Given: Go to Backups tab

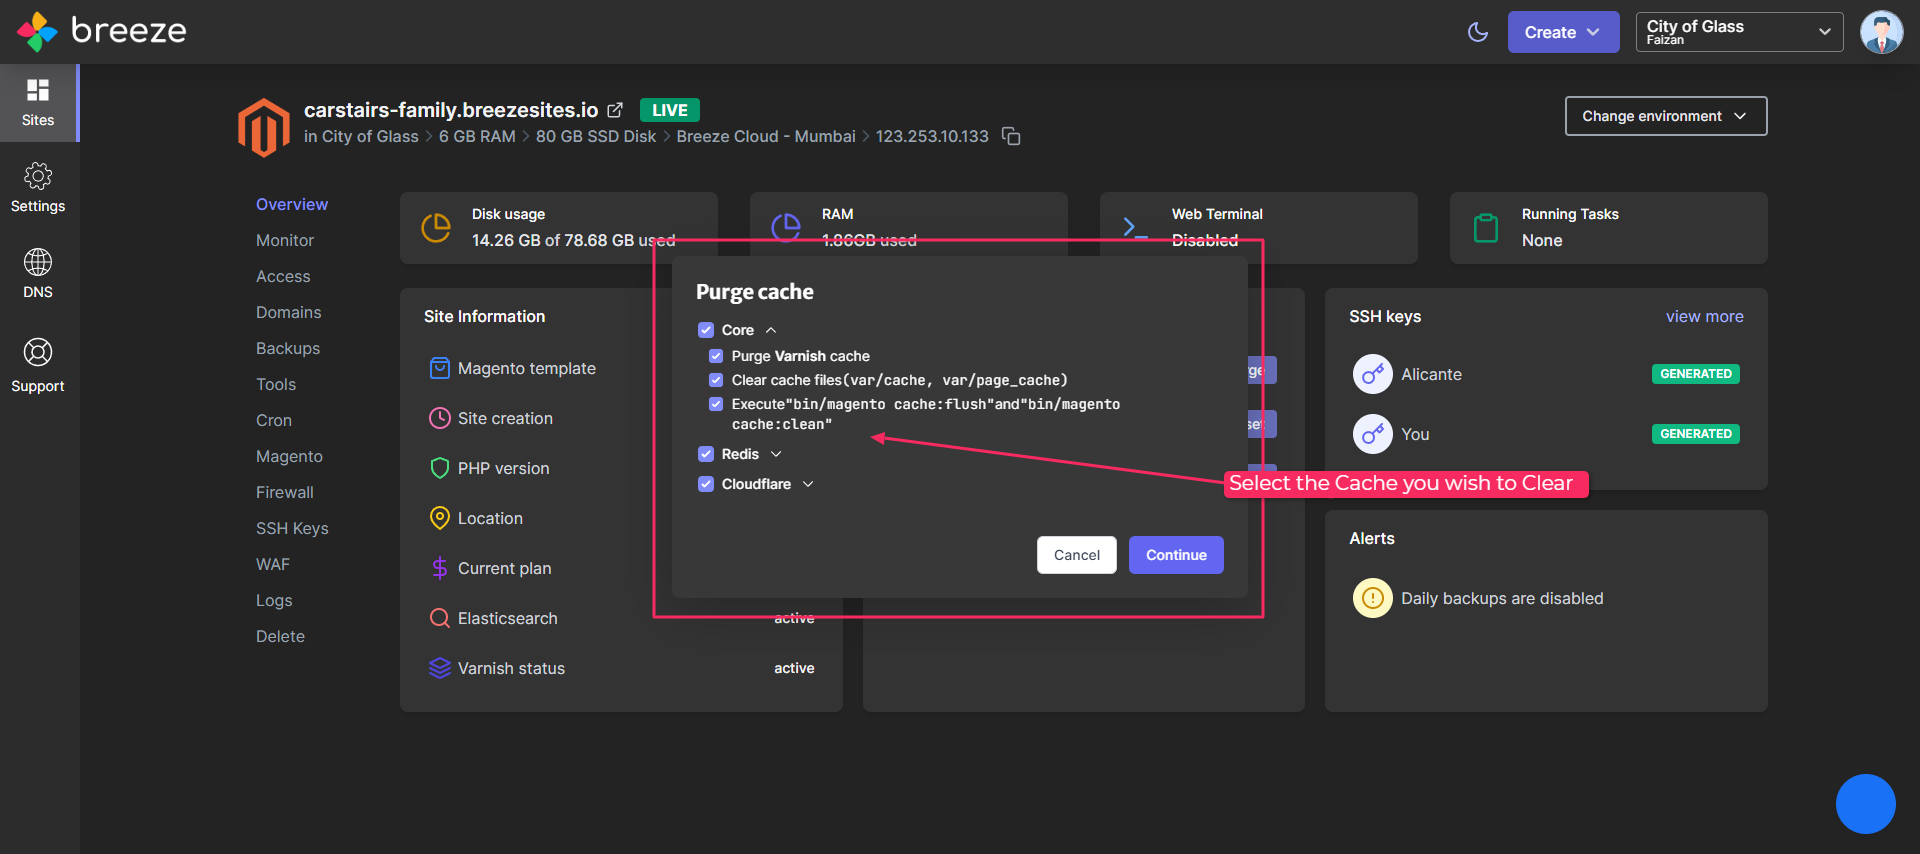Looking at the screenshot, I should pos(288,348).
